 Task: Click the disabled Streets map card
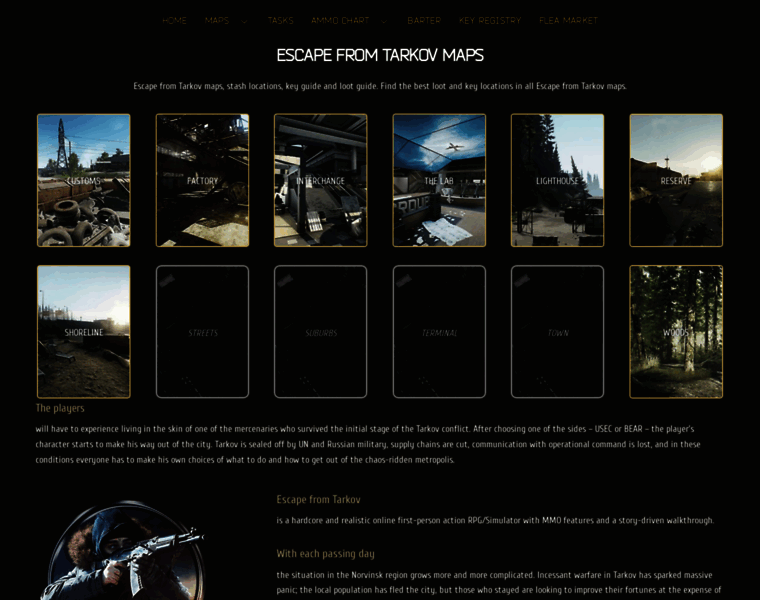202,332
